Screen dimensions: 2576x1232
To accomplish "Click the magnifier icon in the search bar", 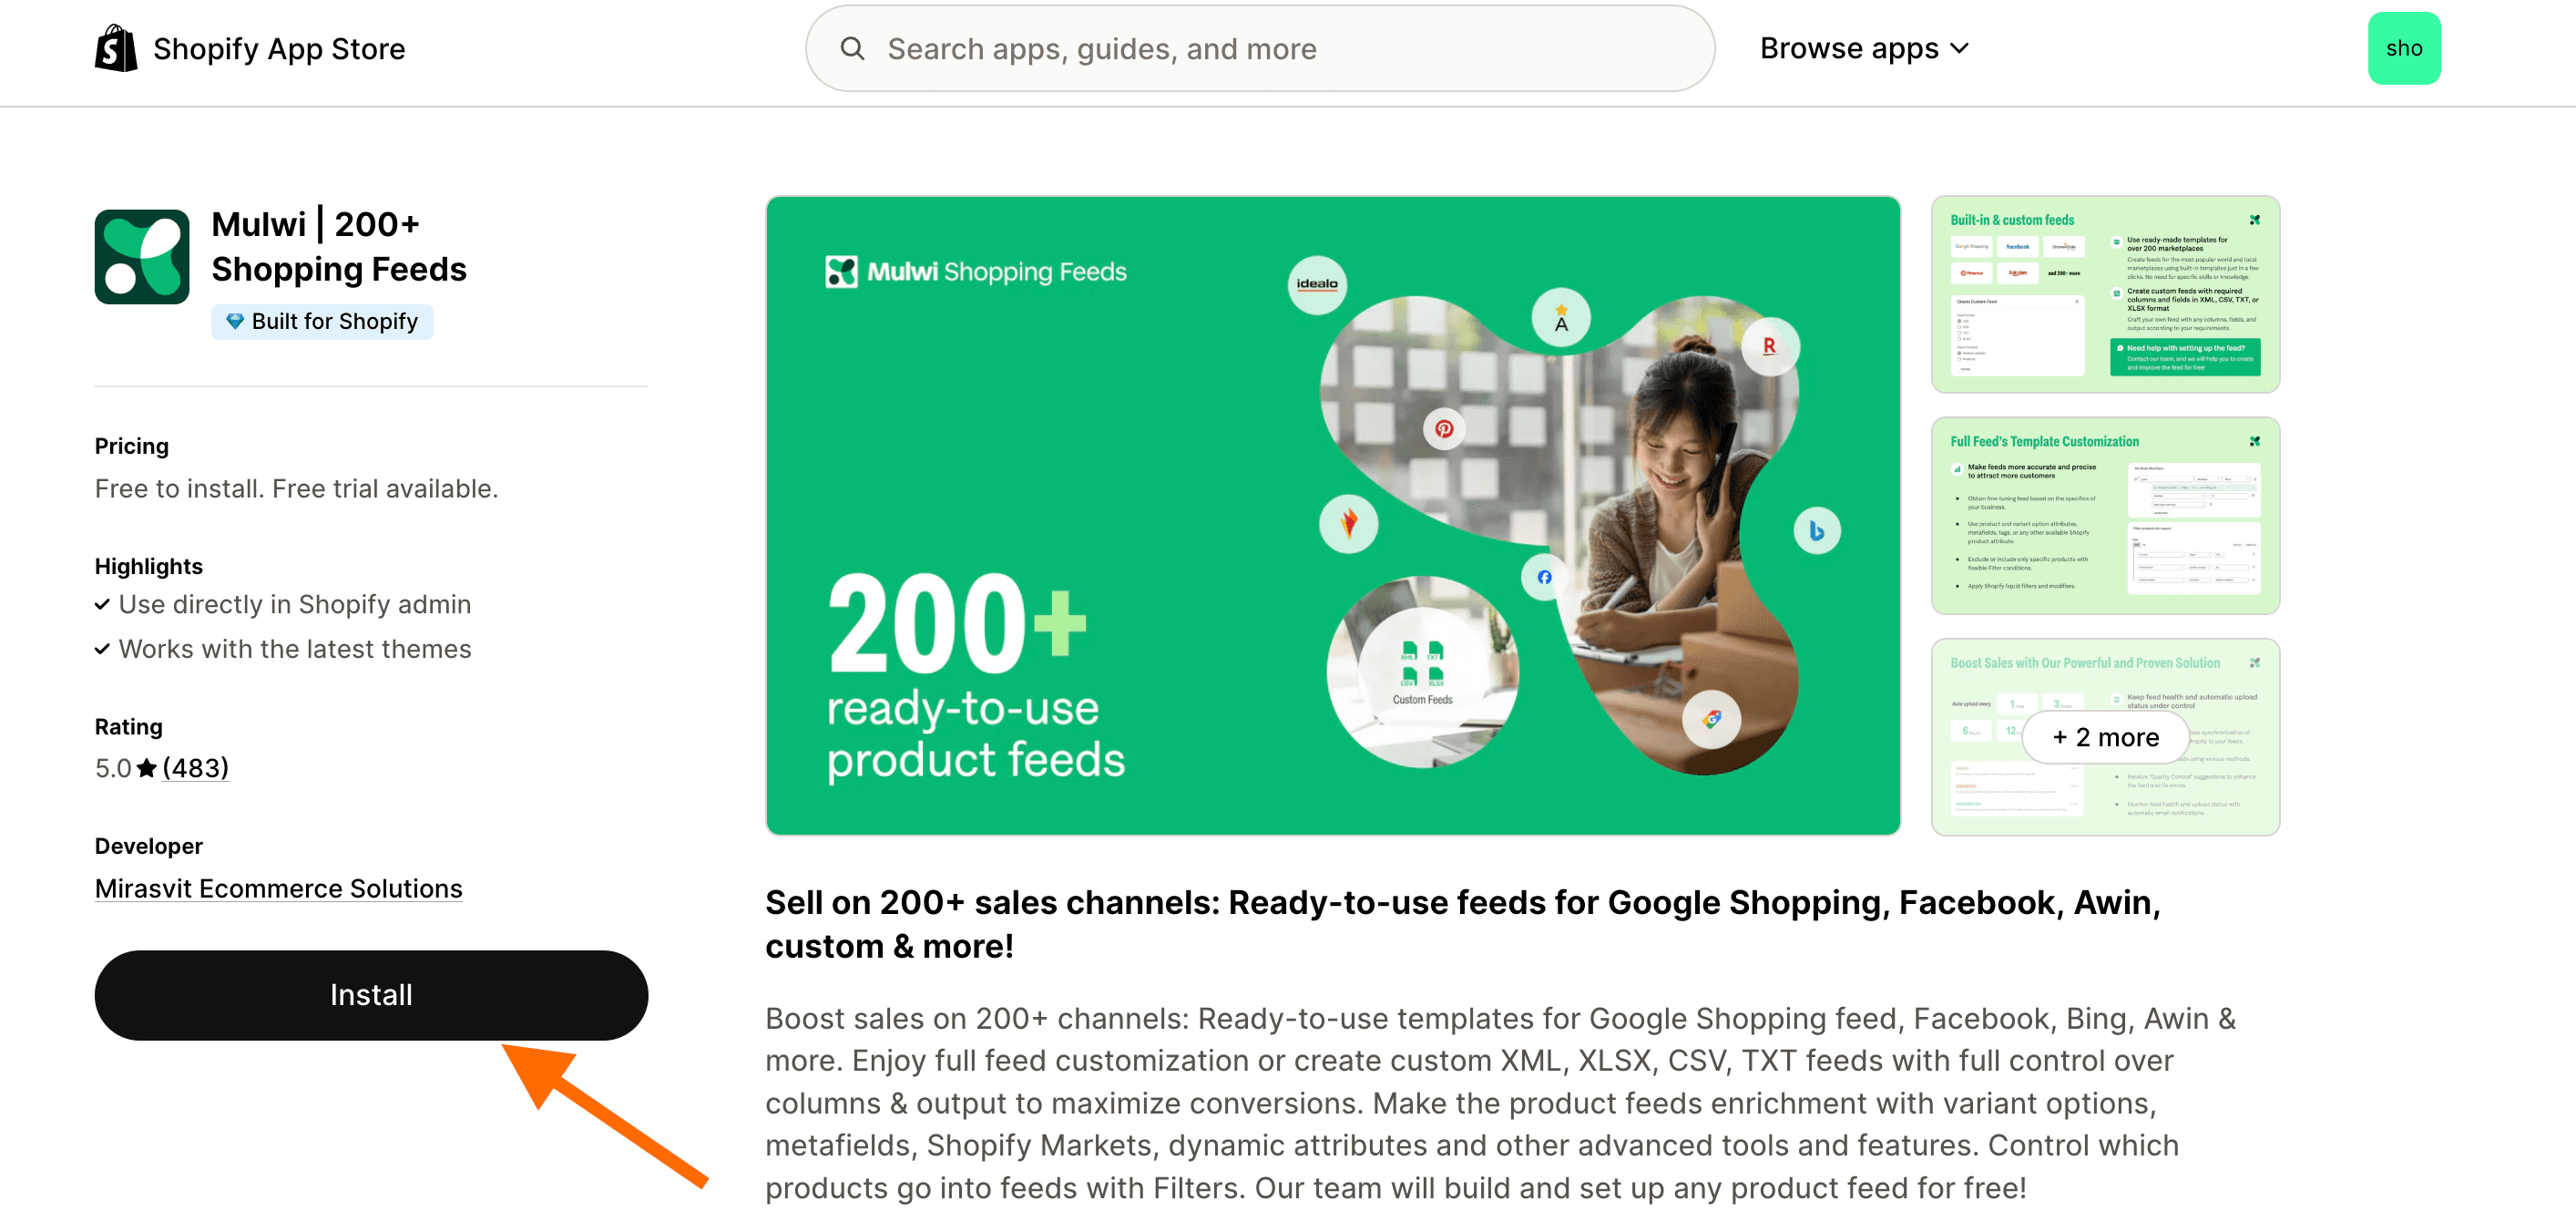I will click(851, 47).
